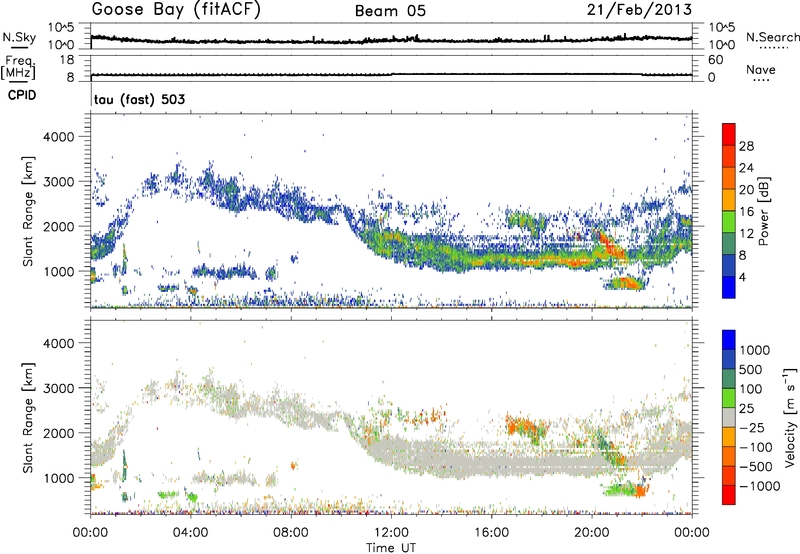Select the 12:00 time tick label
Viewport: 800px width, 554px height.
pos(391,533)
